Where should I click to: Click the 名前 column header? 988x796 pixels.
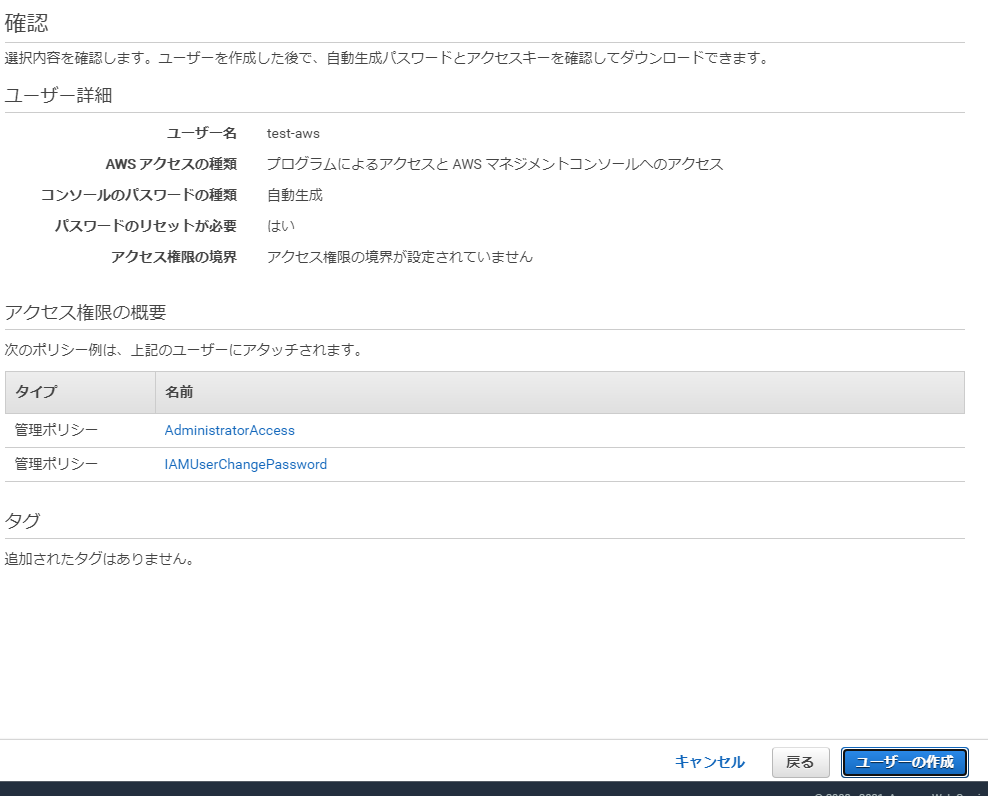[179, 392]
